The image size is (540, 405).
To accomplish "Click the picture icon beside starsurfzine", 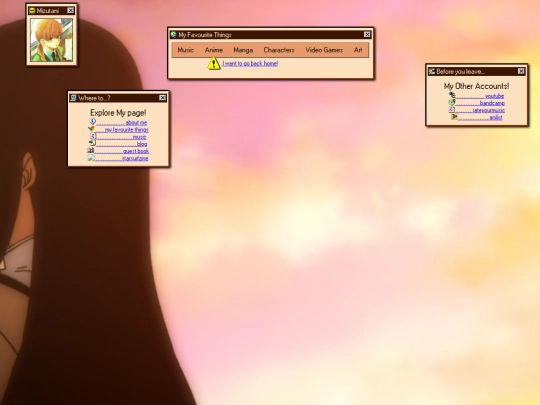I will [91, 157].
